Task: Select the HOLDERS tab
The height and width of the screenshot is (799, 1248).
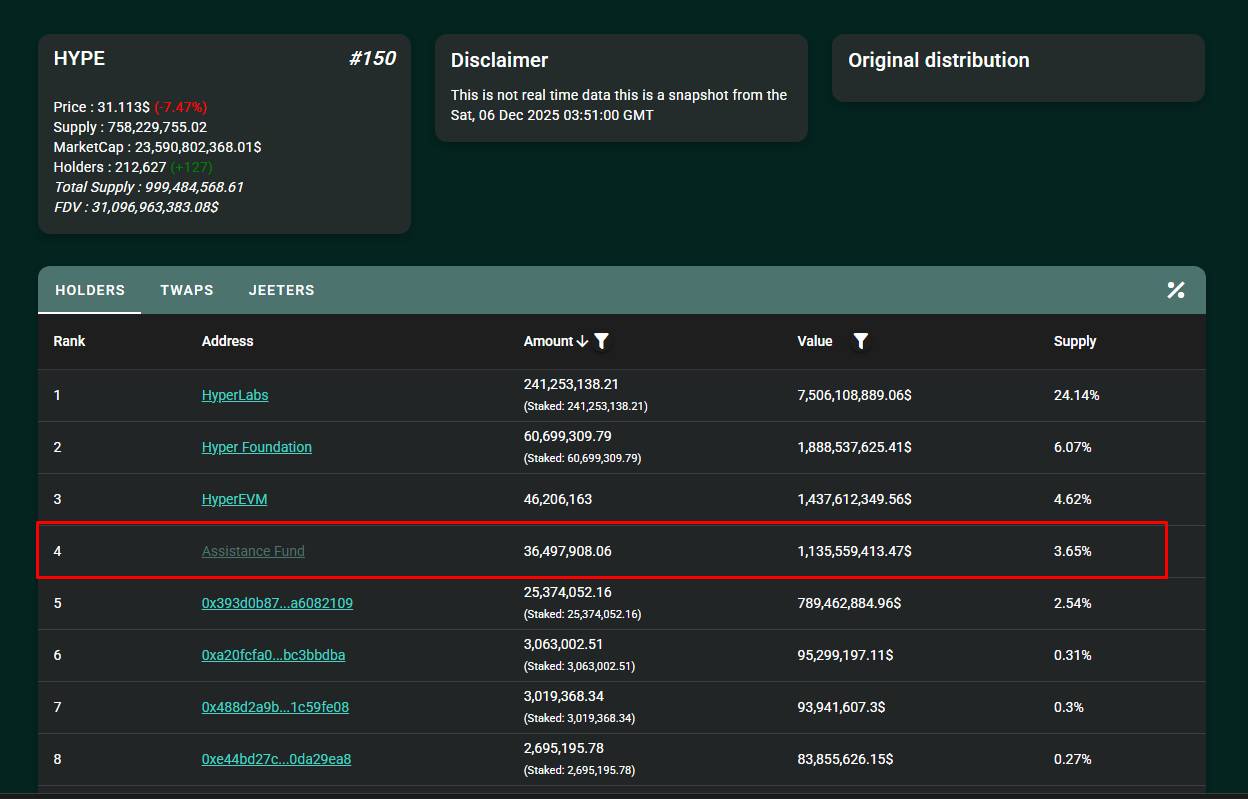Action: point(90,290)
